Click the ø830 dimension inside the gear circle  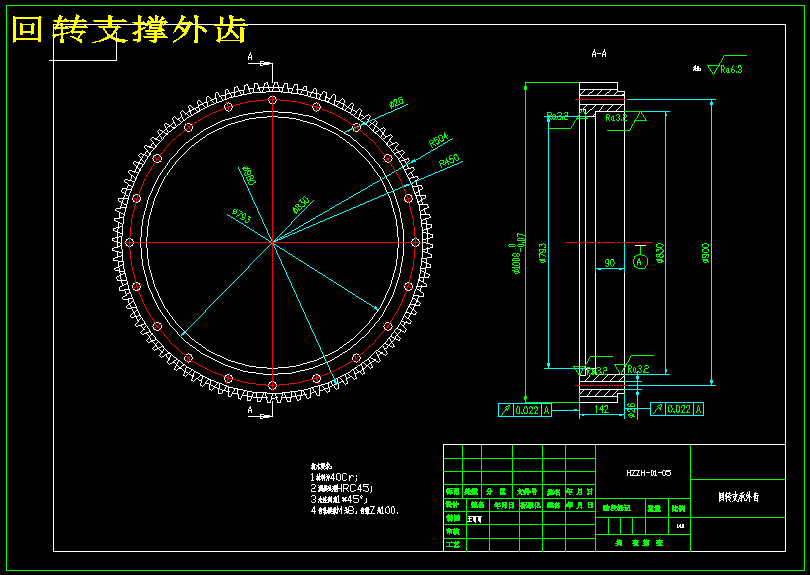pyautogui.click(x=301, y=205)
